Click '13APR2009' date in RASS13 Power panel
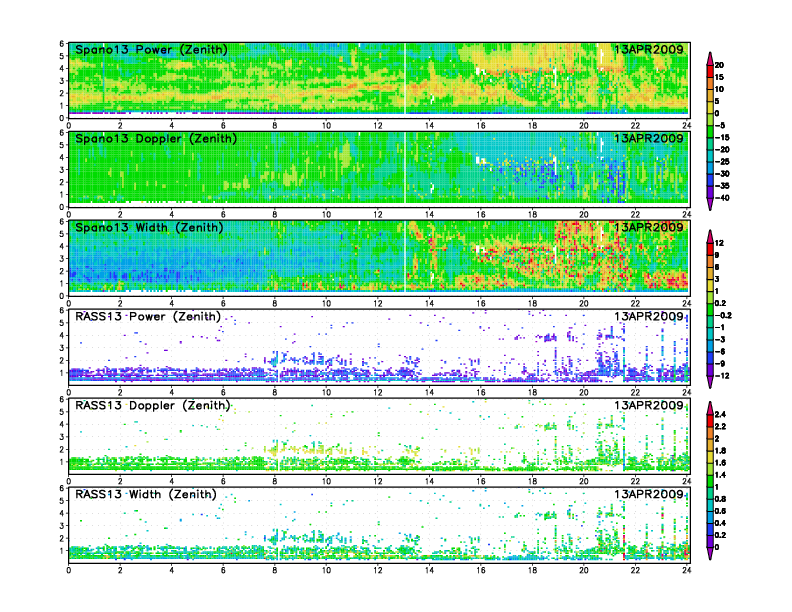The height and width of the screenshot is (612, 792). 649,317
